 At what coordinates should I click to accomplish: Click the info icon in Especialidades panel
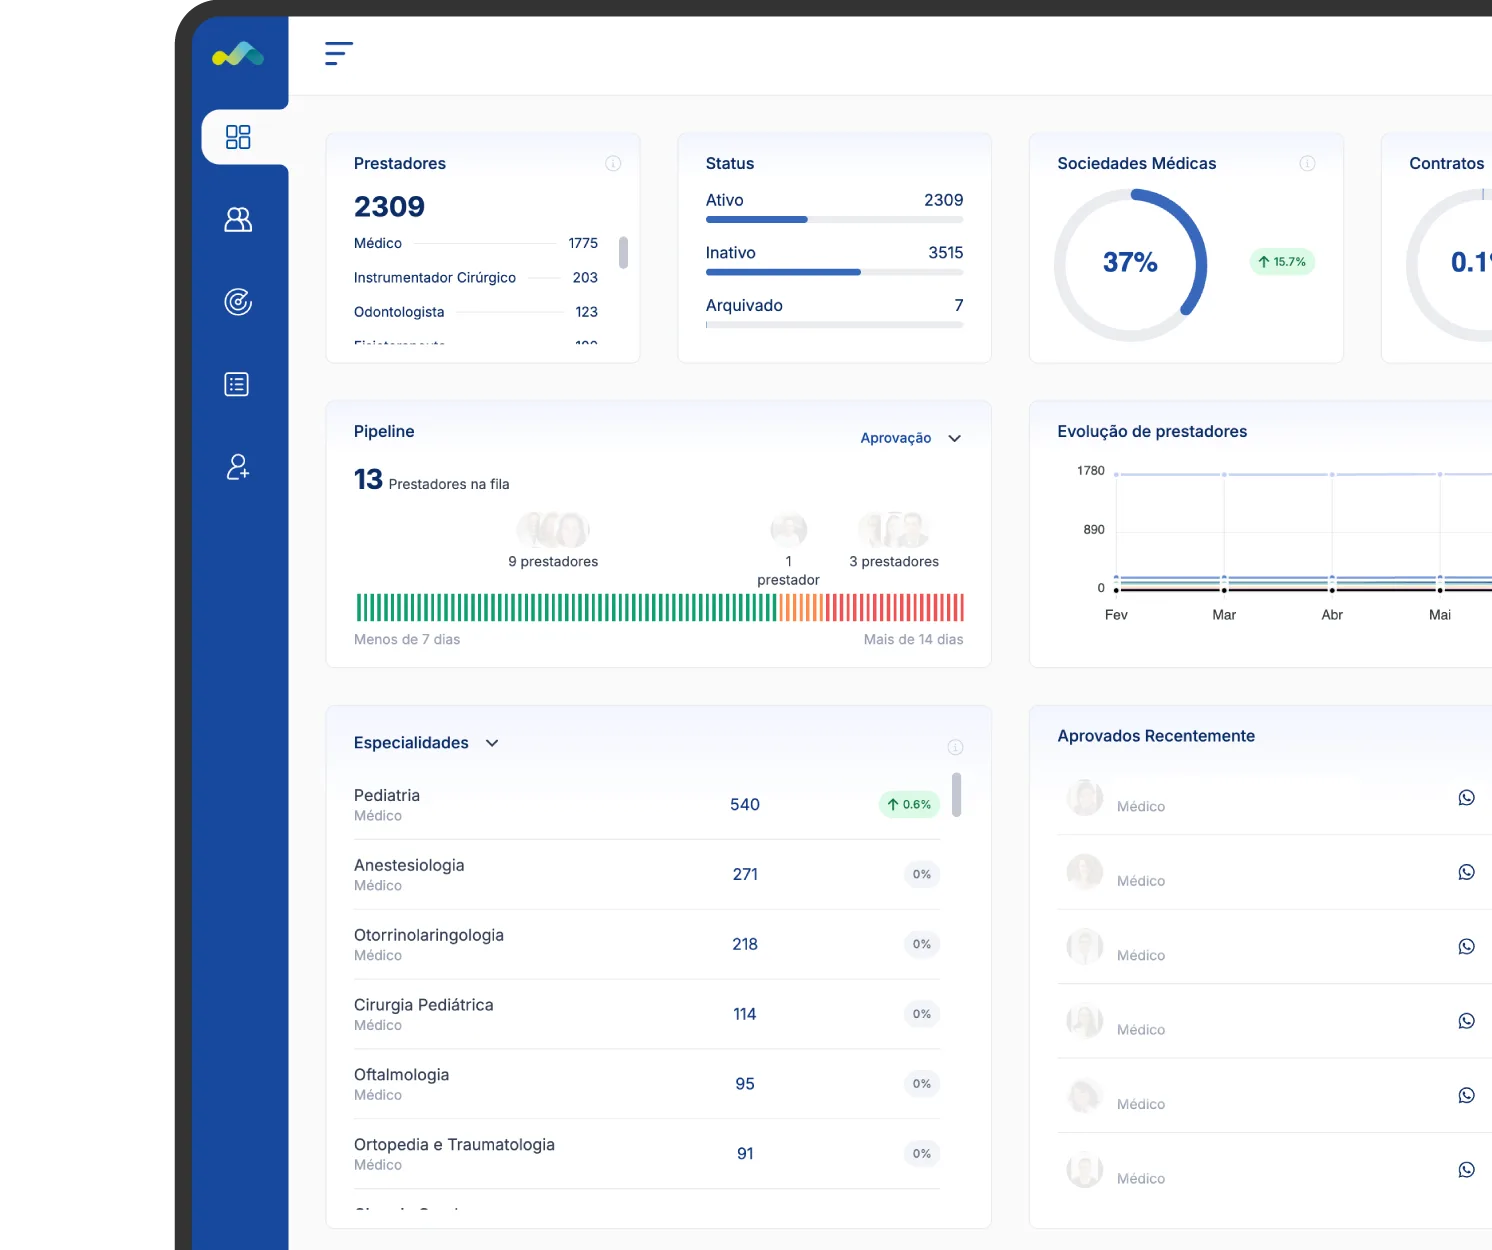tap(955, 747)
